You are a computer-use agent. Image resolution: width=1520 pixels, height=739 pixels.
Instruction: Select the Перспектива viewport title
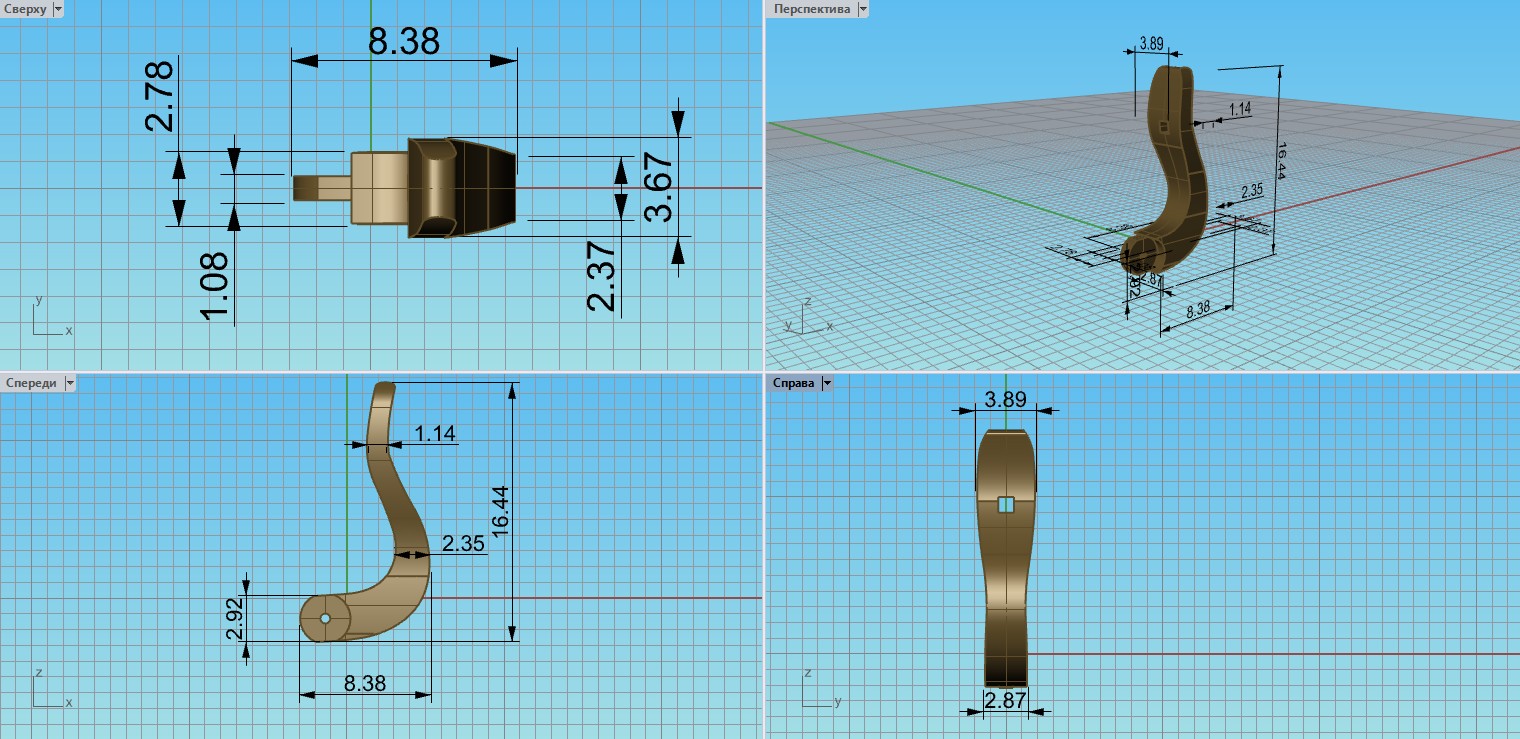(x=811, y=9)
